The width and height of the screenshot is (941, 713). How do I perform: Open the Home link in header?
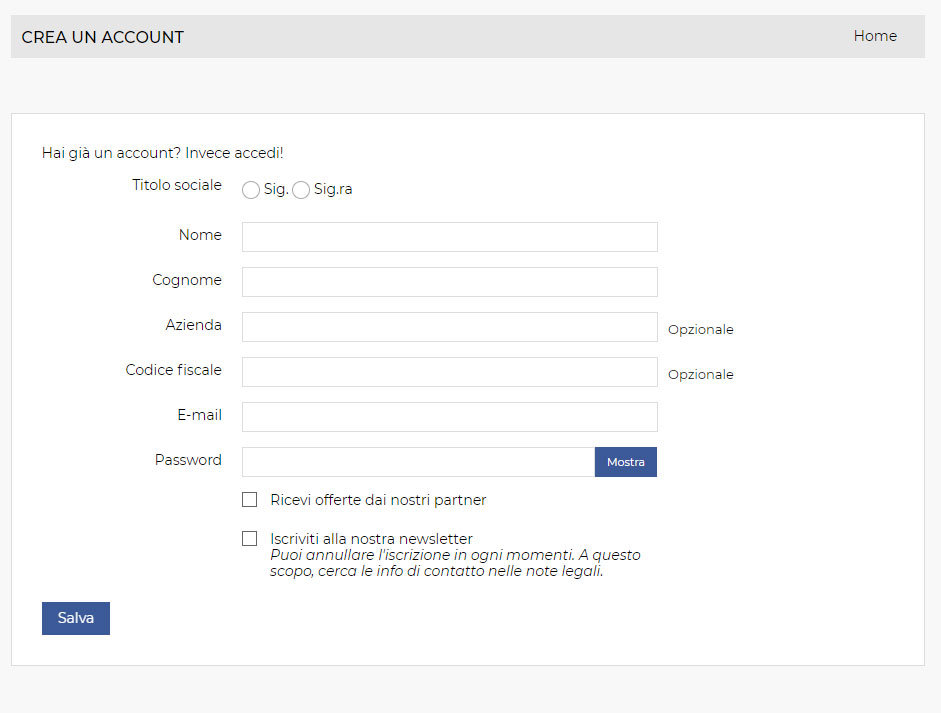875,36
